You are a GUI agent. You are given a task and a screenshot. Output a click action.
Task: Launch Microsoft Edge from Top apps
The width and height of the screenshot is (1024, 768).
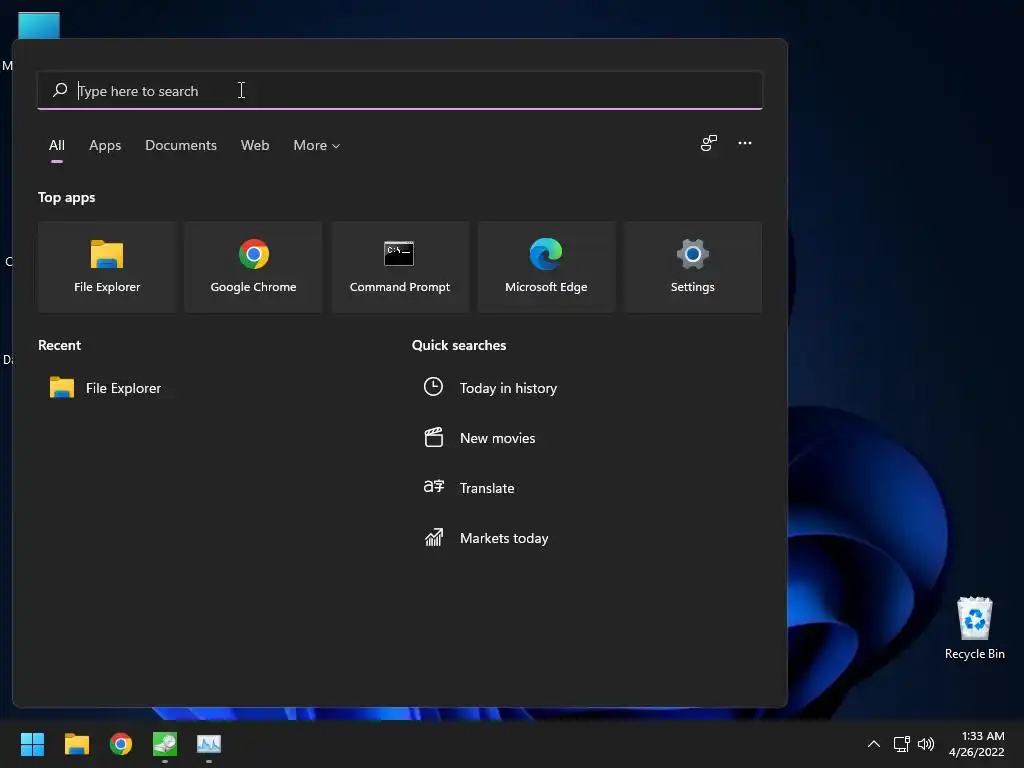[x=546, y=266]
